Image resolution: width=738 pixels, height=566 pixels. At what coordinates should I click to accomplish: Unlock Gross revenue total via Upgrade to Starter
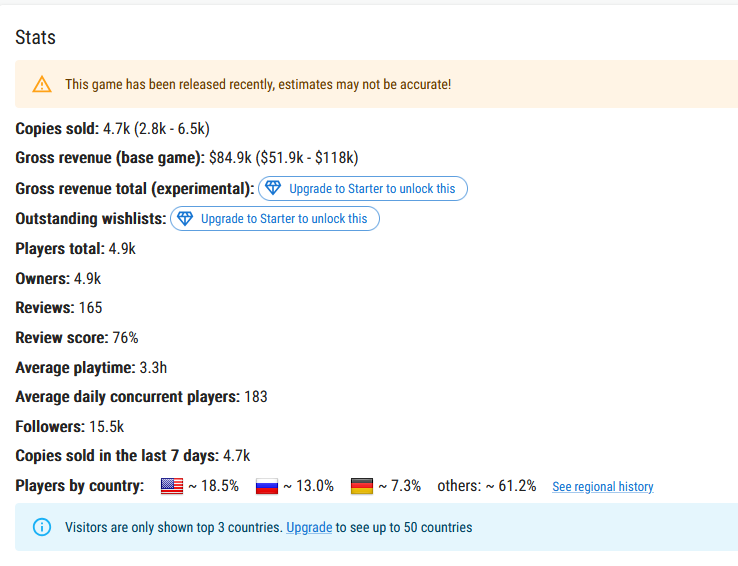click(363, 189)
